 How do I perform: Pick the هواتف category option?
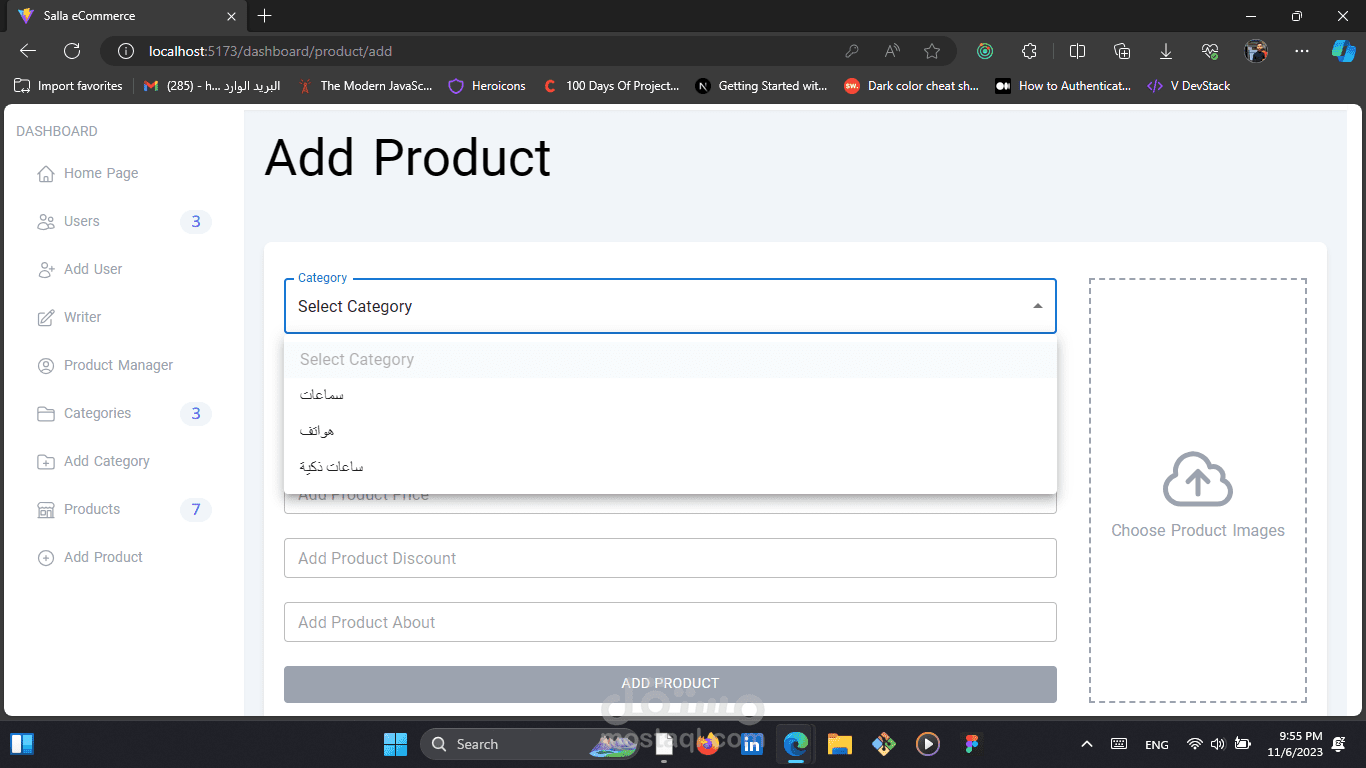[x=317, y=431]
